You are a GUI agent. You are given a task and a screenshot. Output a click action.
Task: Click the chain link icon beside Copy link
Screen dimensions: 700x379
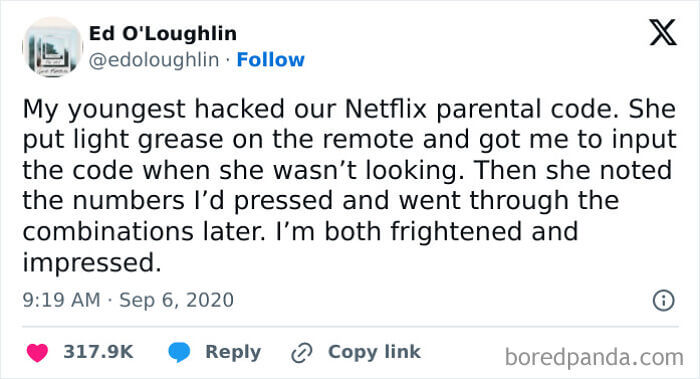coord(302,353)
